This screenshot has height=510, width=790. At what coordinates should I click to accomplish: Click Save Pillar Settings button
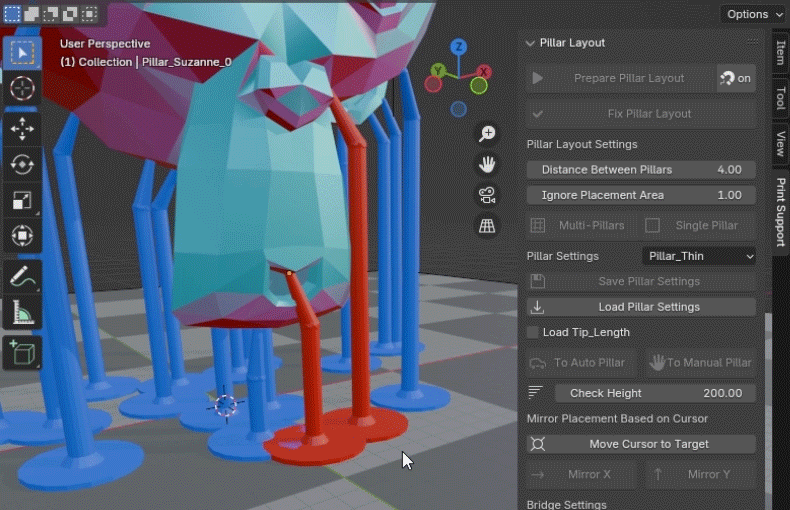pos(641,281)
